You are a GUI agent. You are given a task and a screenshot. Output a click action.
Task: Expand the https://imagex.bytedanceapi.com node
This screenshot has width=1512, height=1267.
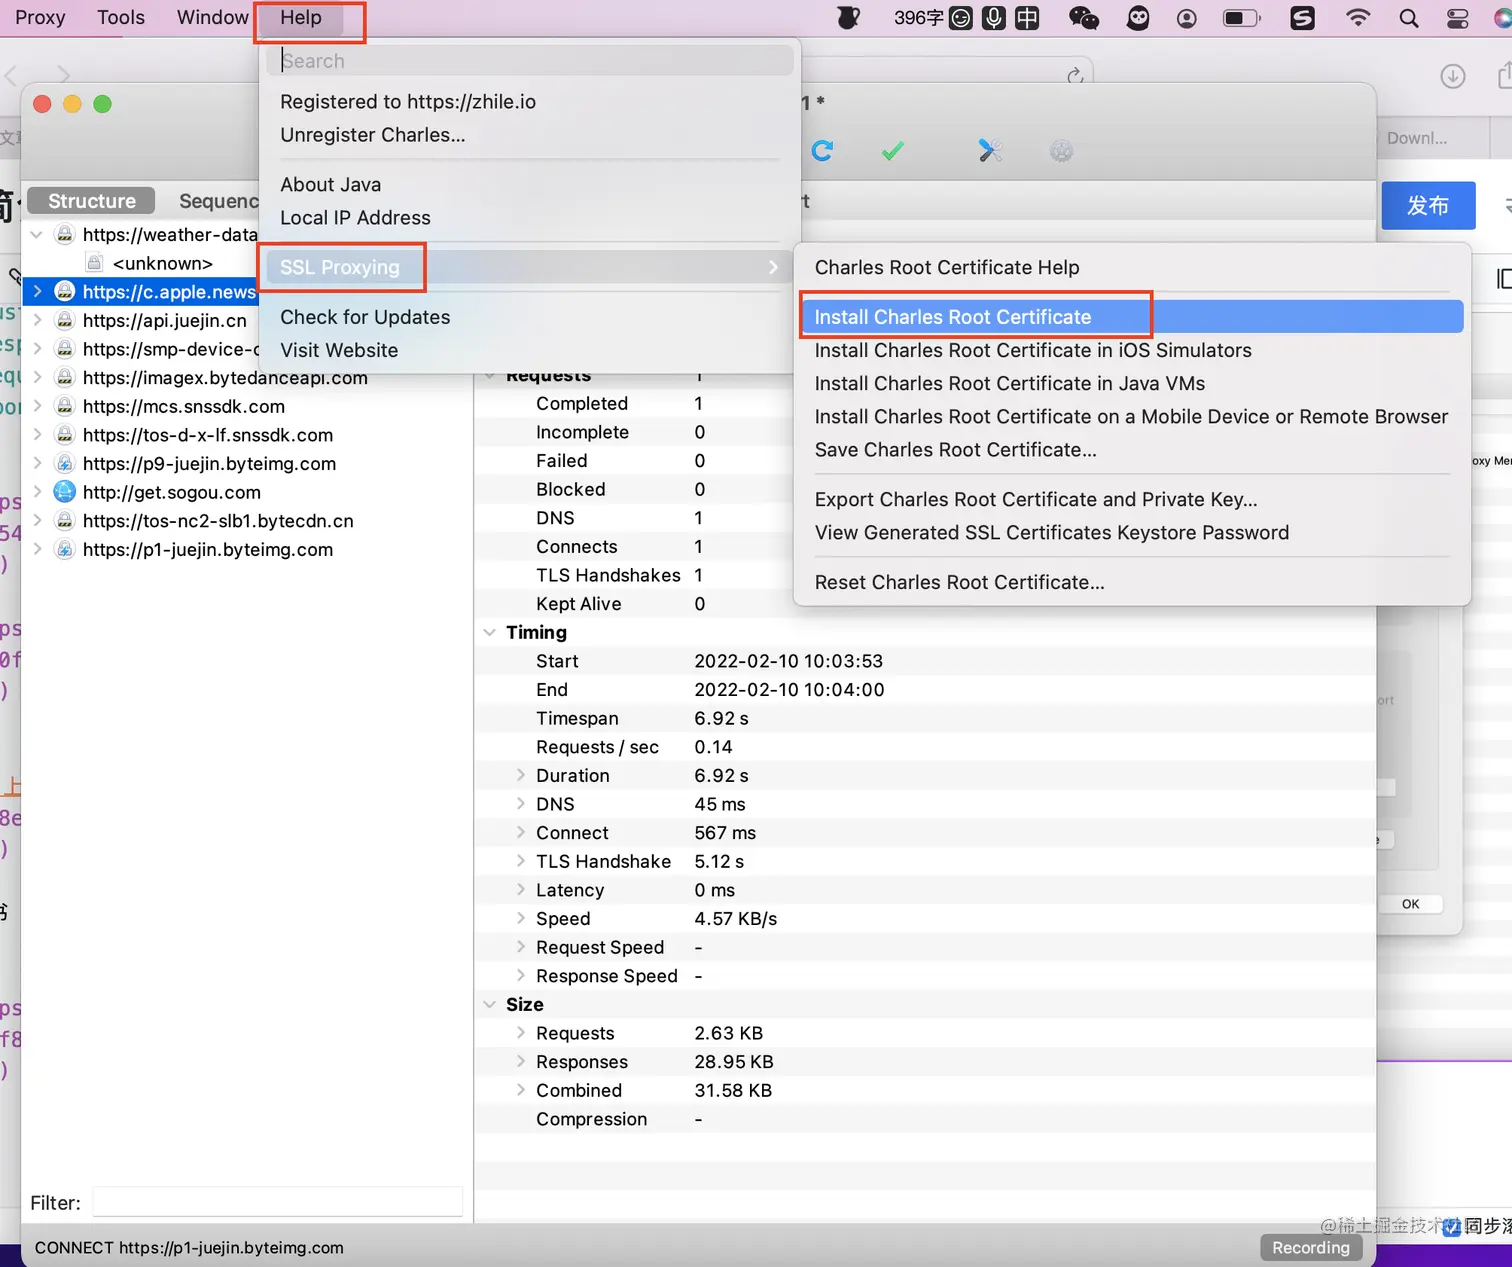tap(37, 377)
